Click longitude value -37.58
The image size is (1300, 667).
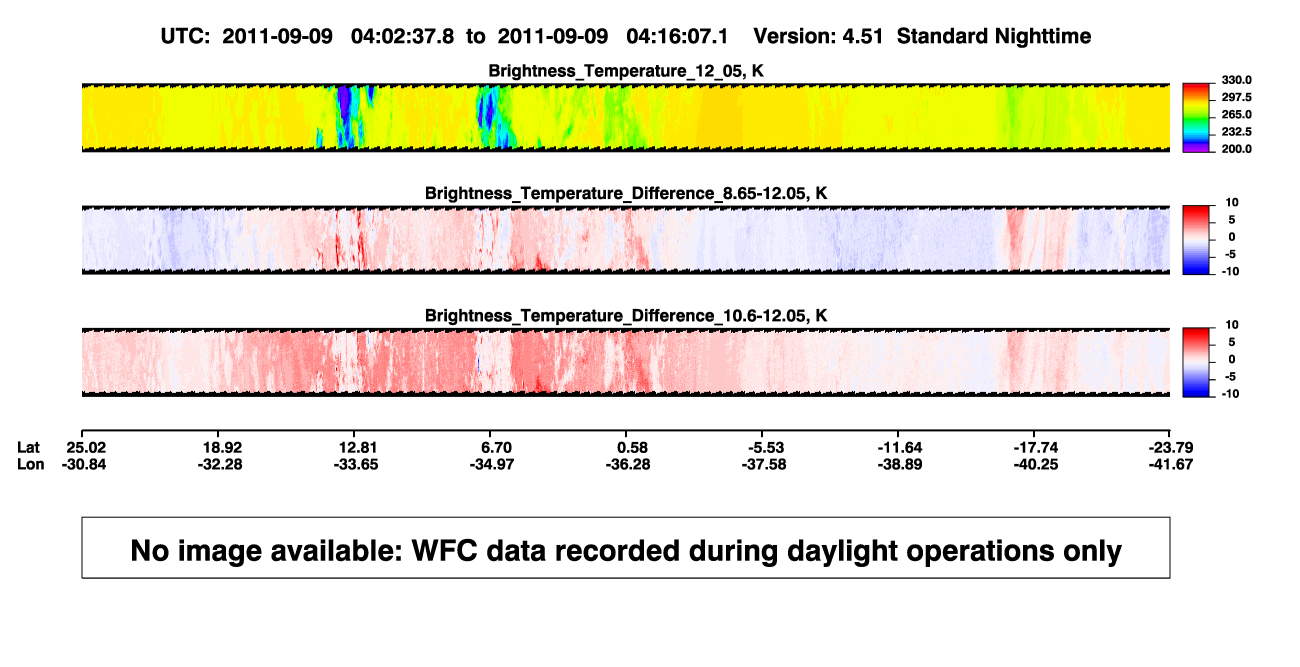763,464
